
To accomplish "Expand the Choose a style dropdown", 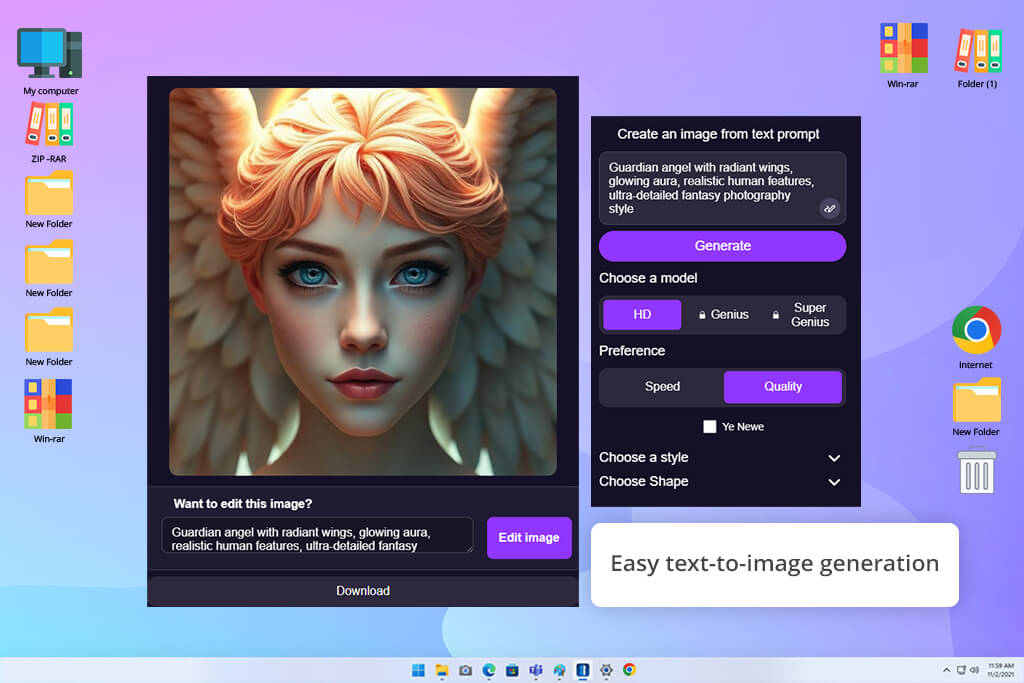I will (x=720, y=458).
